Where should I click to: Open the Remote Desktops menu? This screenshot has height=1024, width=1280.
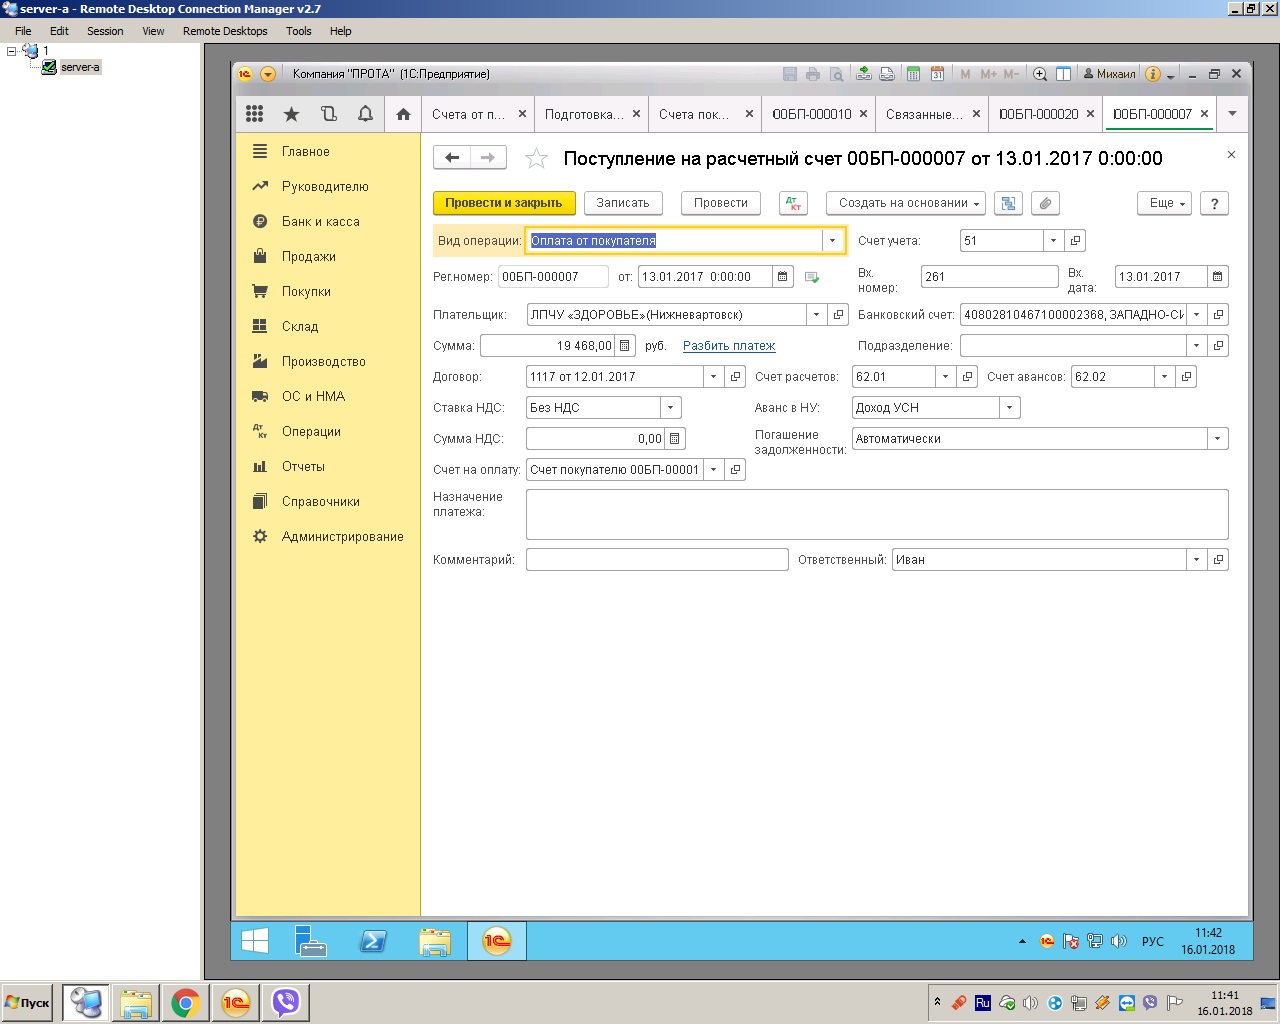(x=225, y=31)
